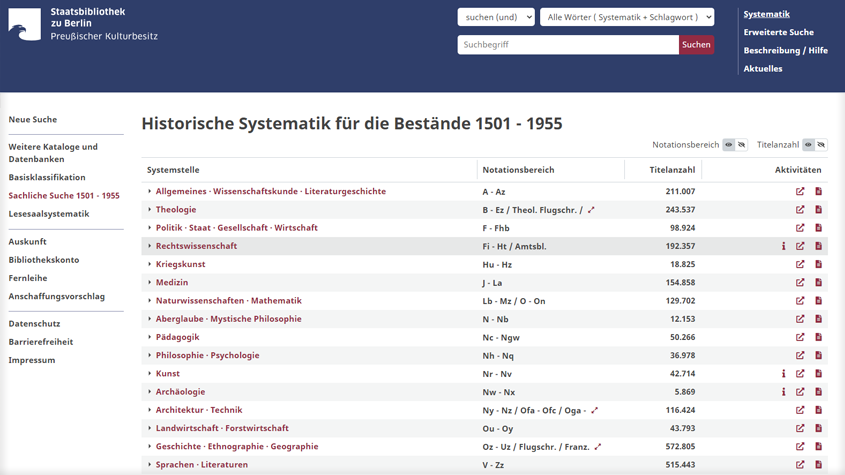Click document icon in Allgemeines row
Viewport: 845px width, 475px height.
pyautogui.click(x=819, y=191)
